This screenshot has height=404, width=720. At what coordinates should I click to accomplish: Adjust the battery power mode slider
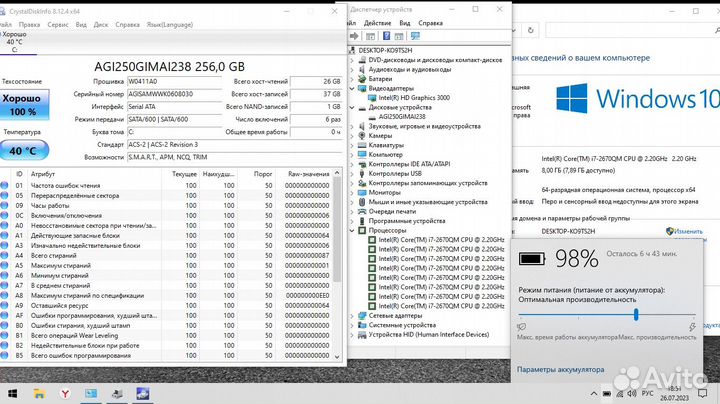(x=636, y=314)
